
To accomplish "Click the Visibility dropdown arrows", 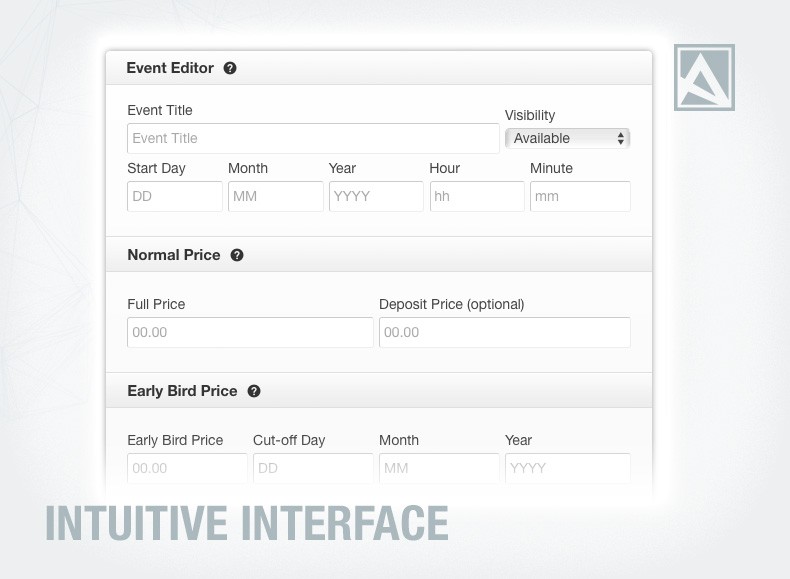I will 621,138.
